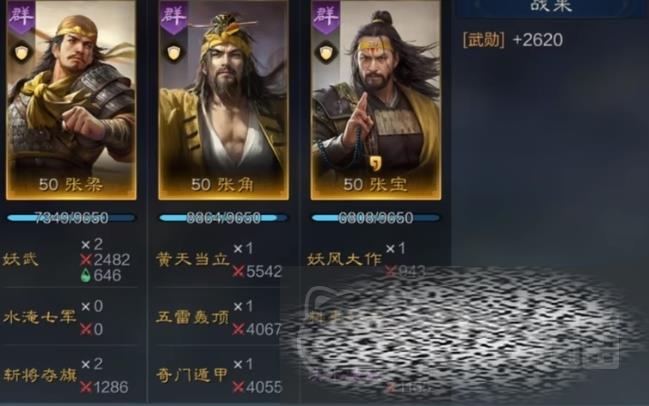Click the red damage icon beside 5542
This screenshot has height=406, width=649.
238,271
